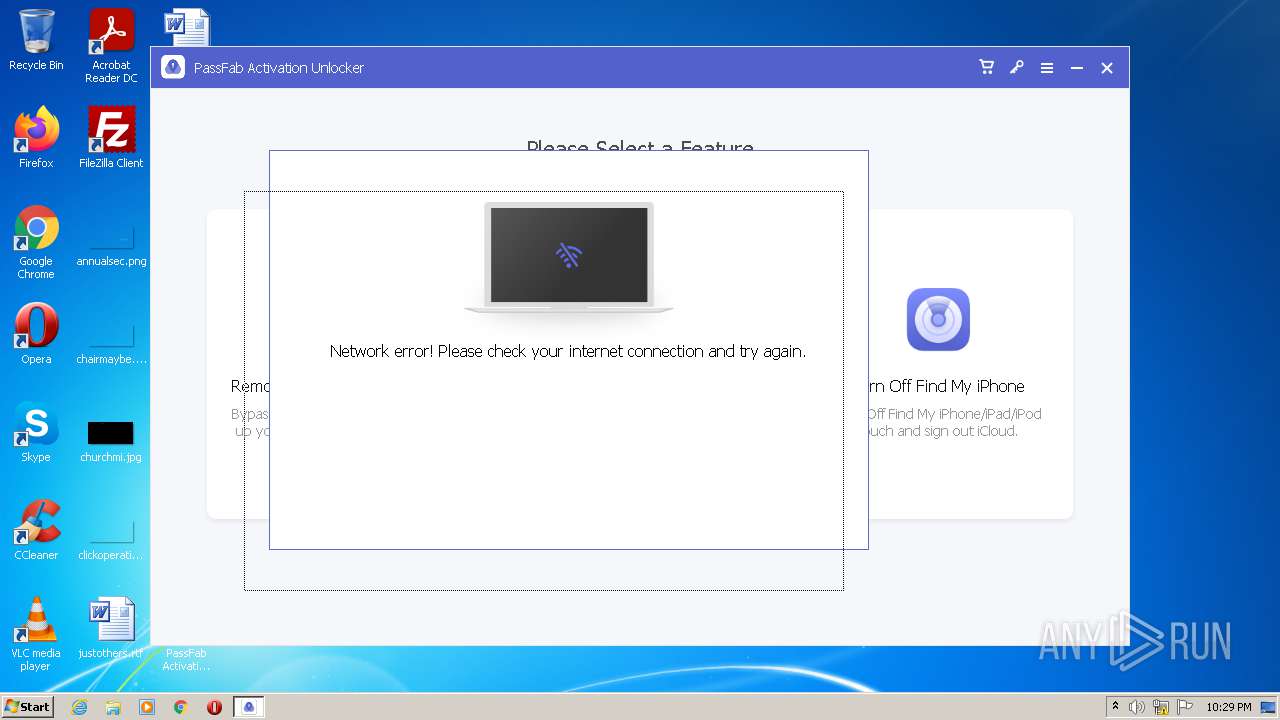Launch Firefox from the desktop
The width and height of the screenshot is (1280, 720).
36,137
